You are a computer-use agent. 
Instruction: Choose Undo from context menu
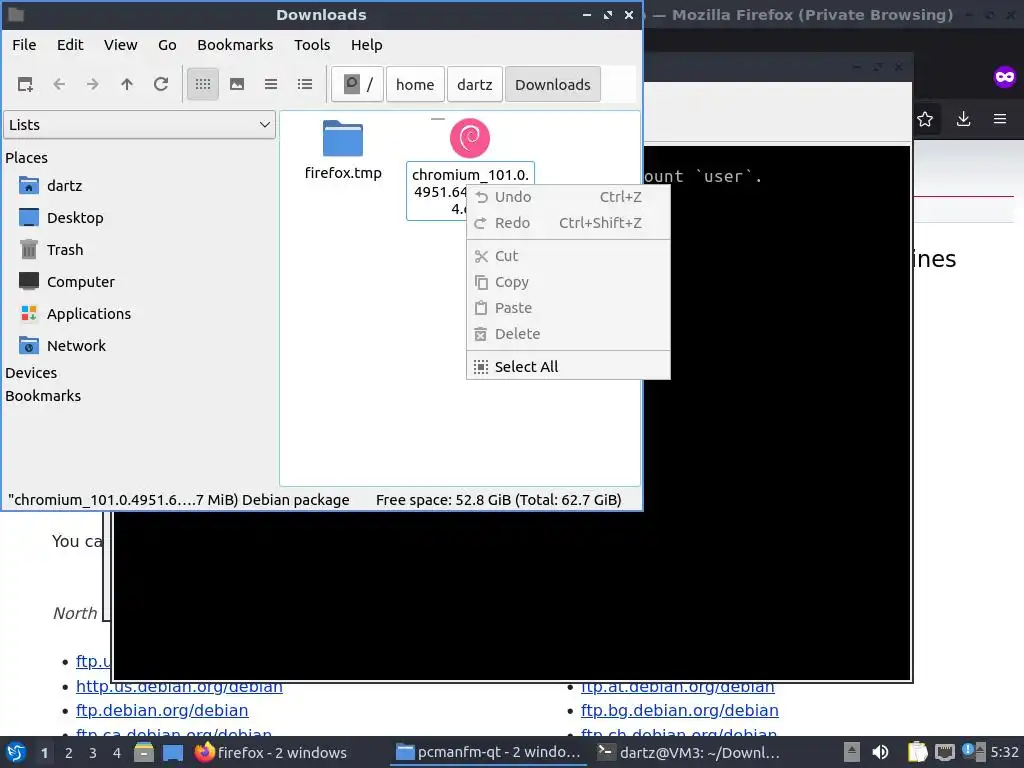click(568, 197)
